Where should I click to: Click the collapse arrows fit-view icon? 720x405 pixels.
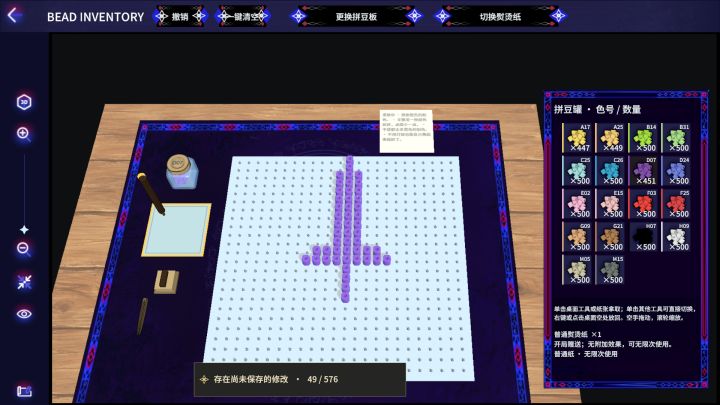point(24,282)
